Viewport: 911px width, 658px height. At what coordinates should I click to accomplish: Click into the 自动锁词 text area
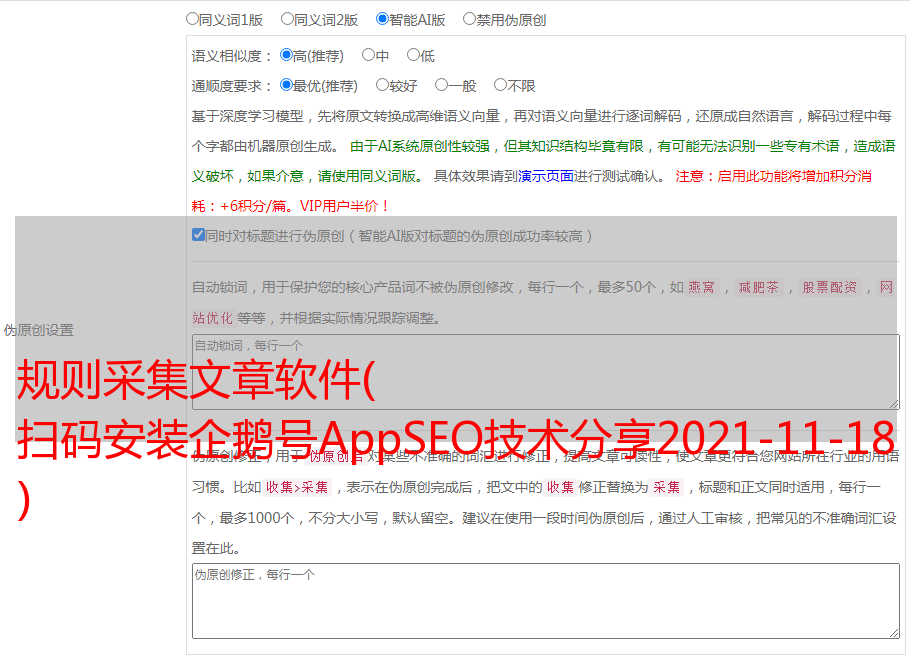[544, 372]
